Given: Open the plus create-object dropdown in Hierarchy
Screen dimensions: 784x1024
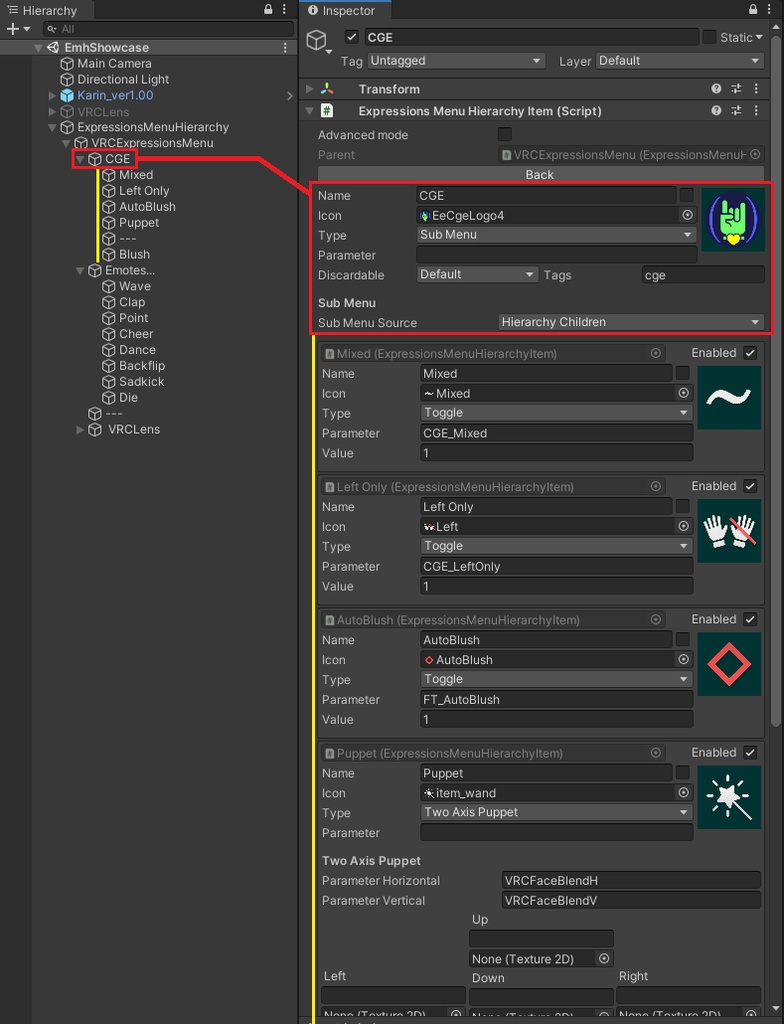Looking at the screenshot, I should point(18,29).
